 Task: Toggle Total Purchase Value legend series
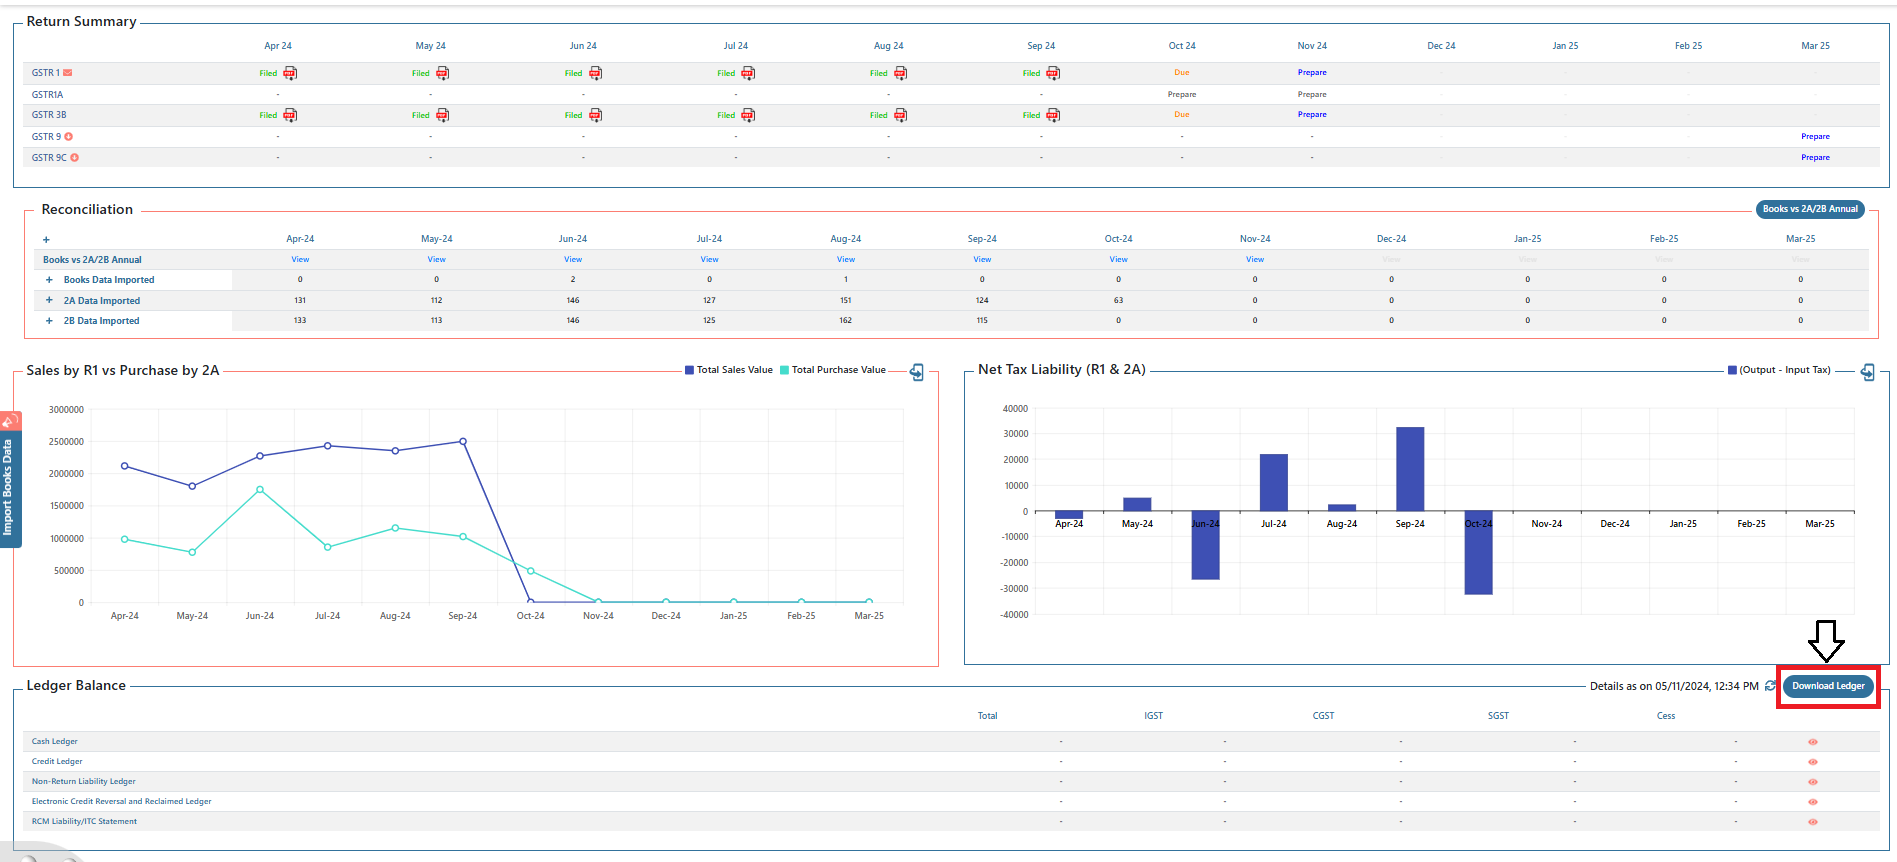(x=833, y=370)
